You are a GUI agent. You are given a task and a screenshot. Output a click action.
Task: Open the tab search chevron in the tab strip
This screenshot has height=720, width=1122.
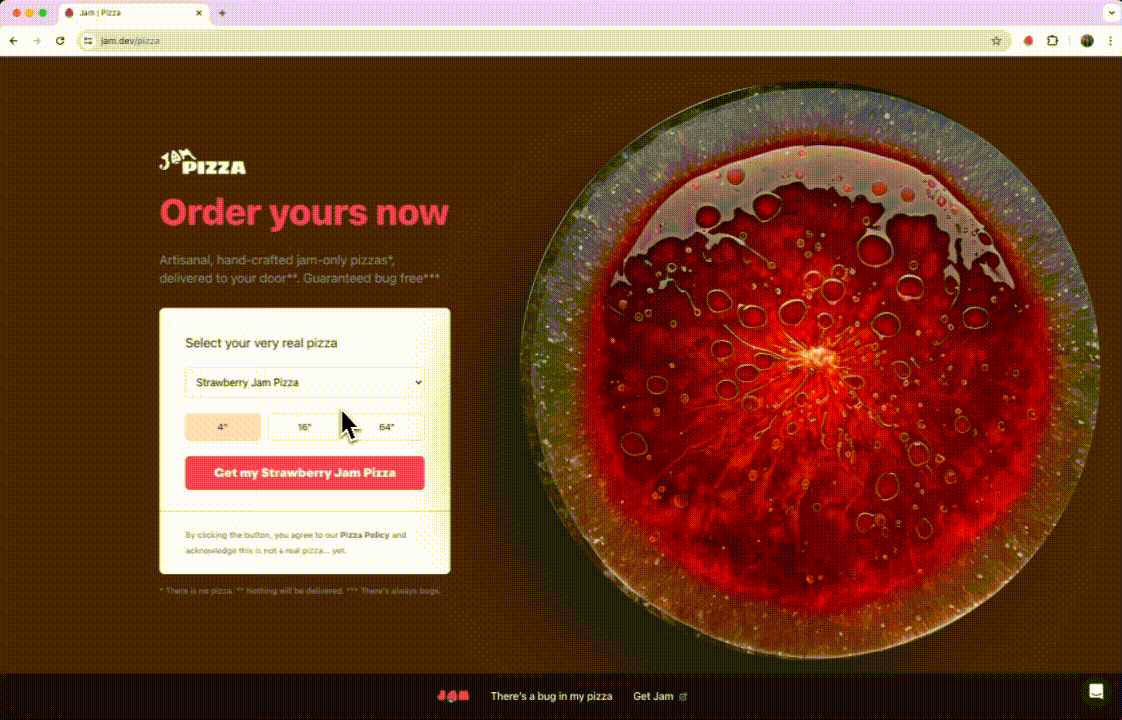coord(1111,13)
